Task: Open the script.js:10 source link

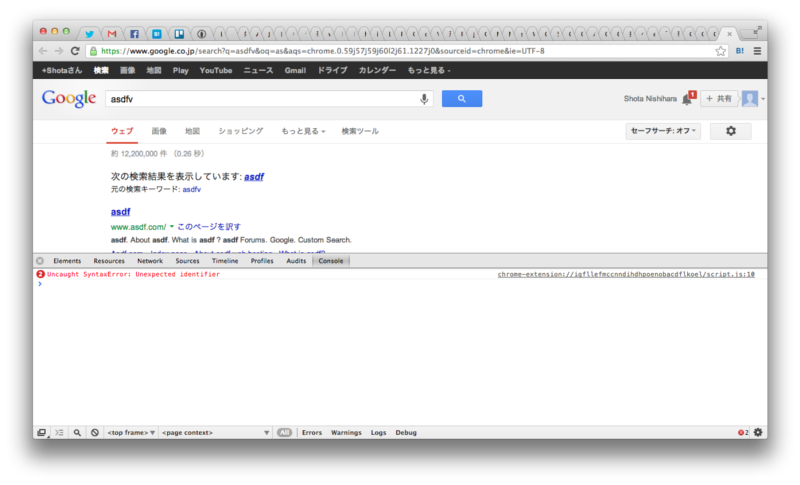Action: coord(626,274)
